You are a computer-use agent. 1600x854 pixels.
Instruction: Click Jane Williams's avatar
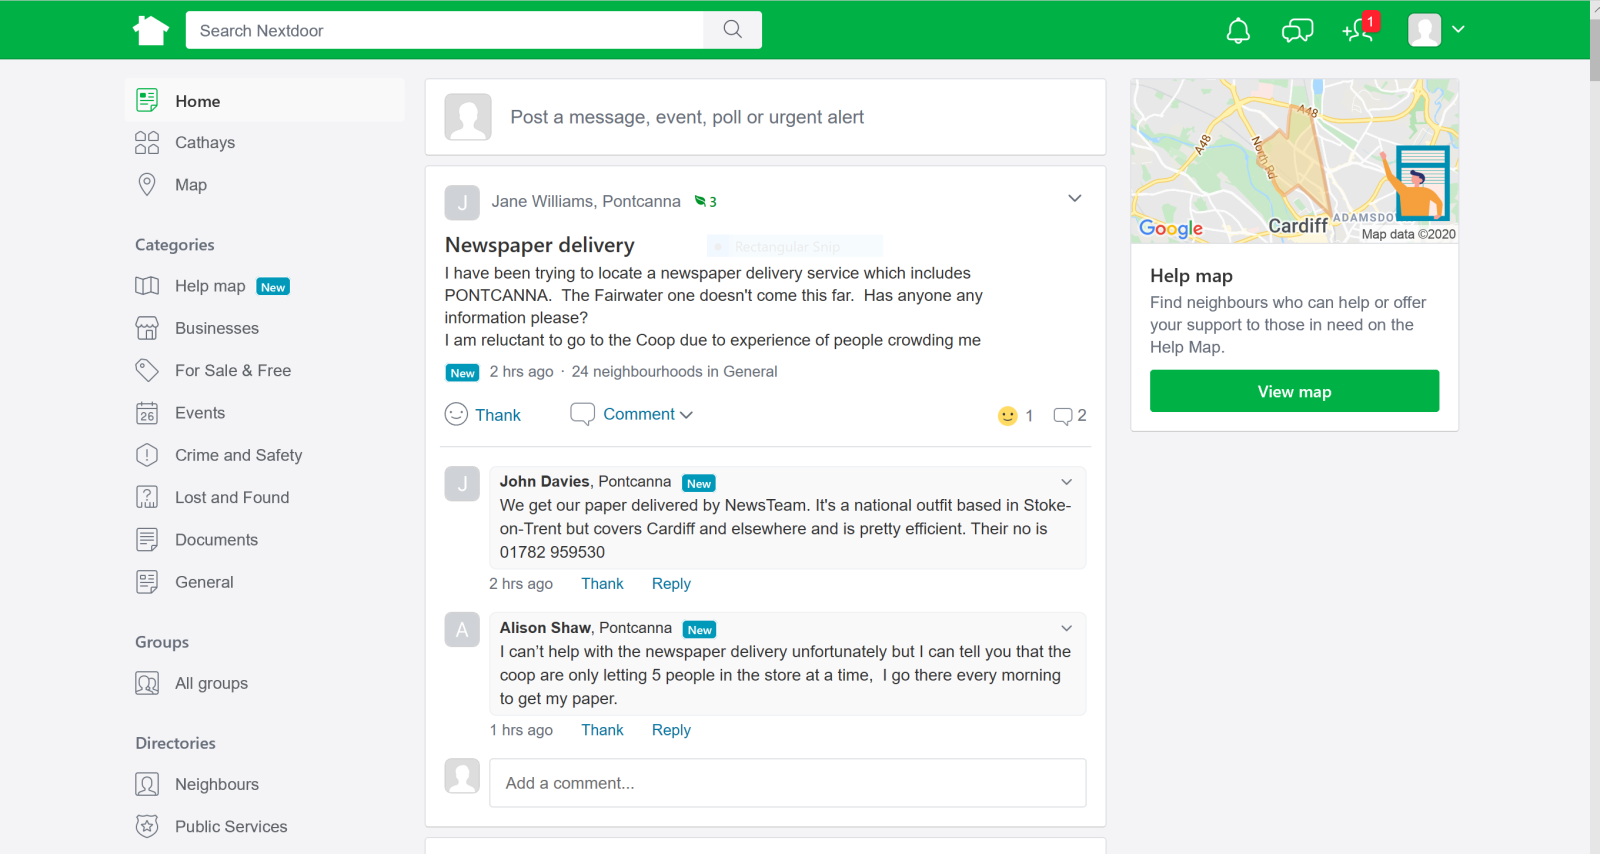click(x=462, y=202)
